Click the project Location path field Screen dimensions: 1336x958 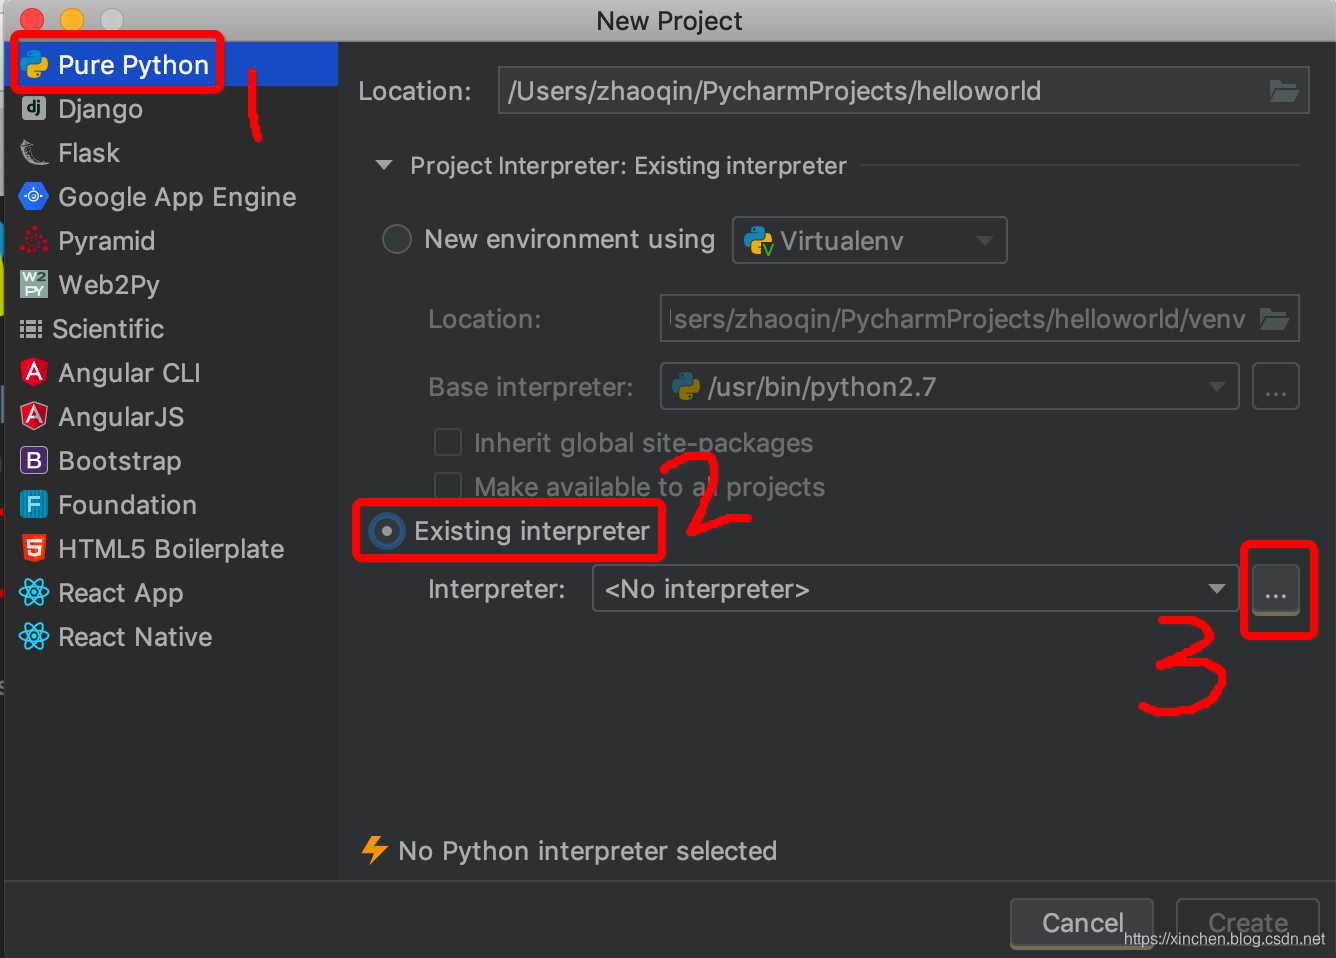pyautogui.click(x=904, y=91)
